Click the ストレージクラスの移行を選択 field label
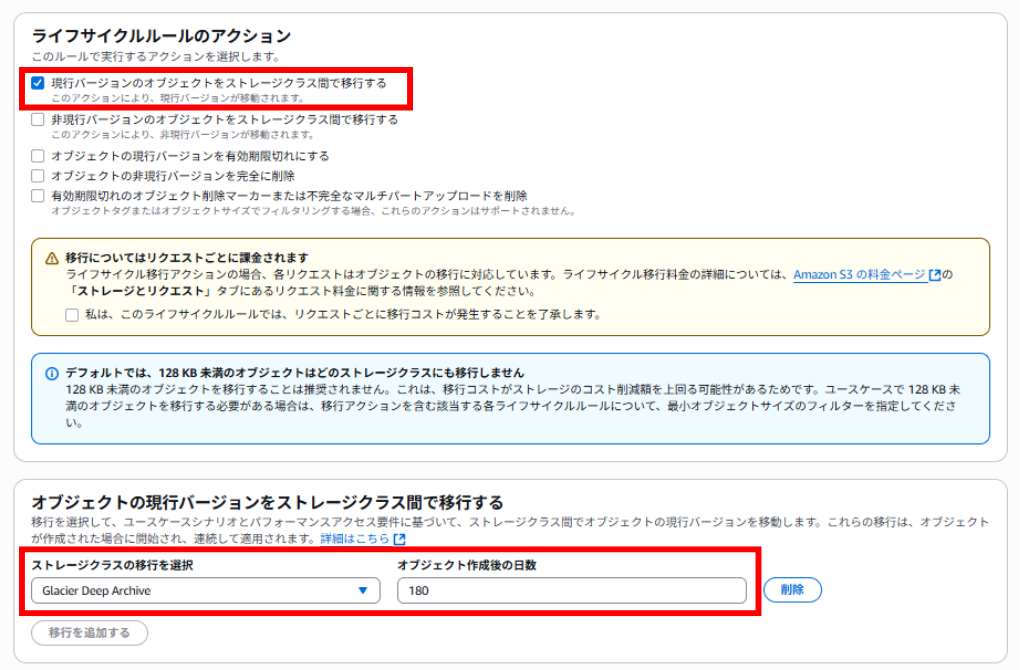Screen dimensions: 1020x670 point(112,565)
